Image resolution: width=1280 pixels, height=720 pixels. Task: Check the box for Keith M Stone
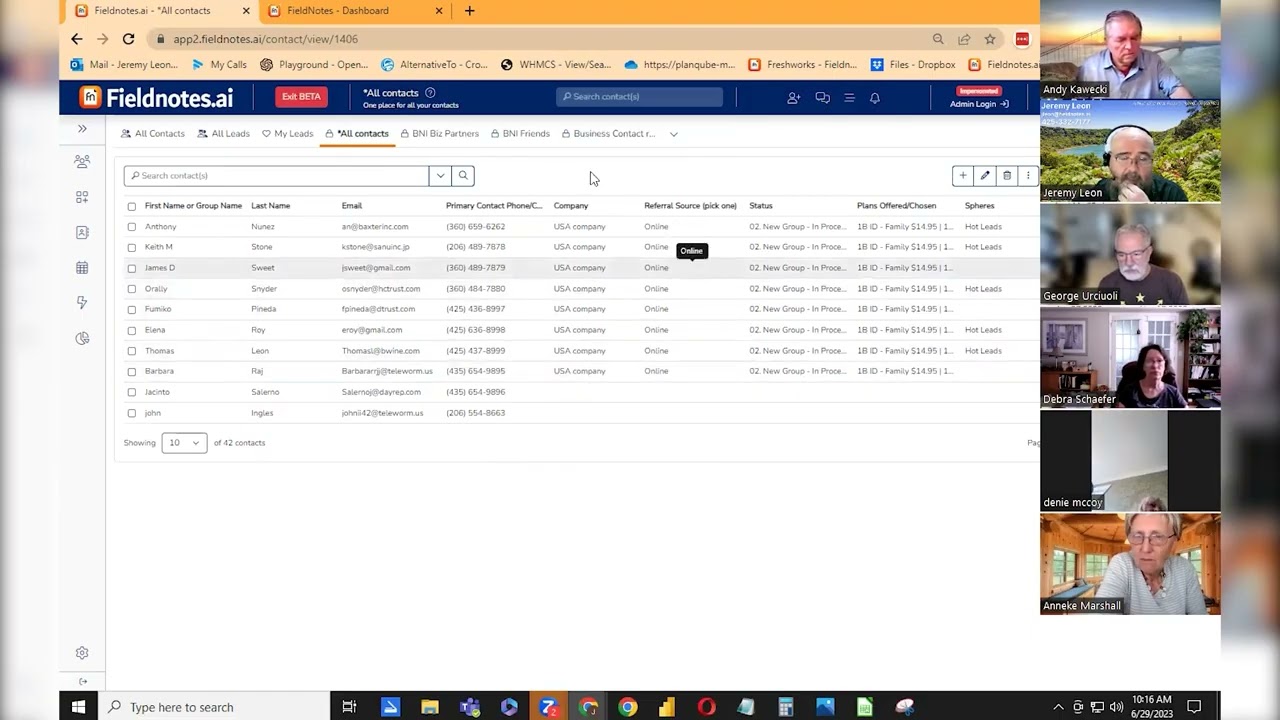click(131, 247)
